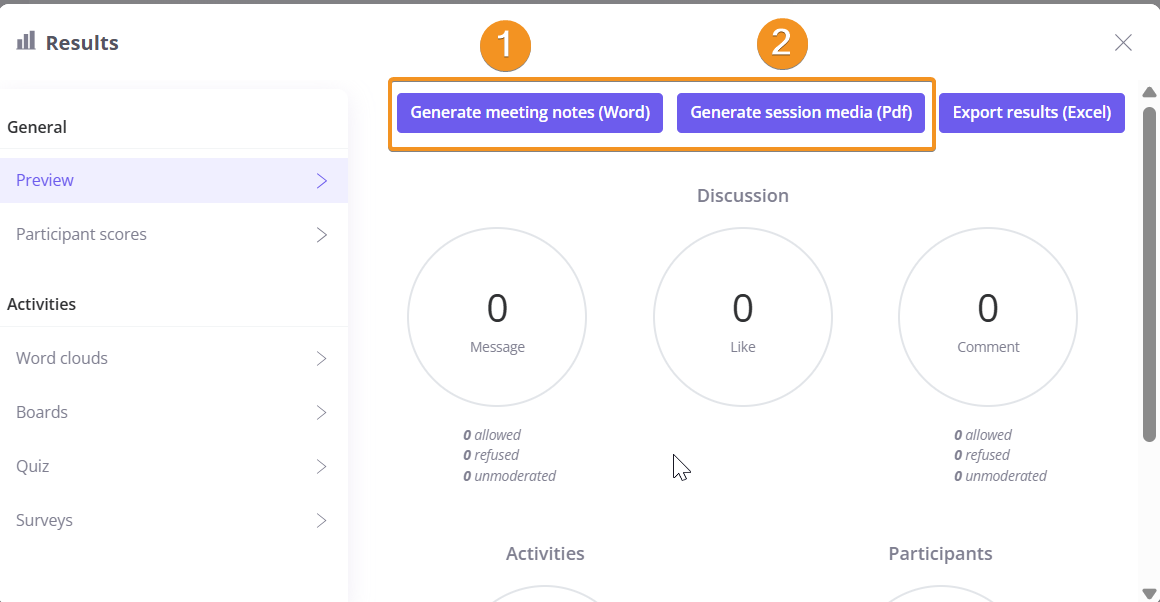1160x602 pixels.
Task: Expand Word clouds chevron arrow
Action: point(322,359)
